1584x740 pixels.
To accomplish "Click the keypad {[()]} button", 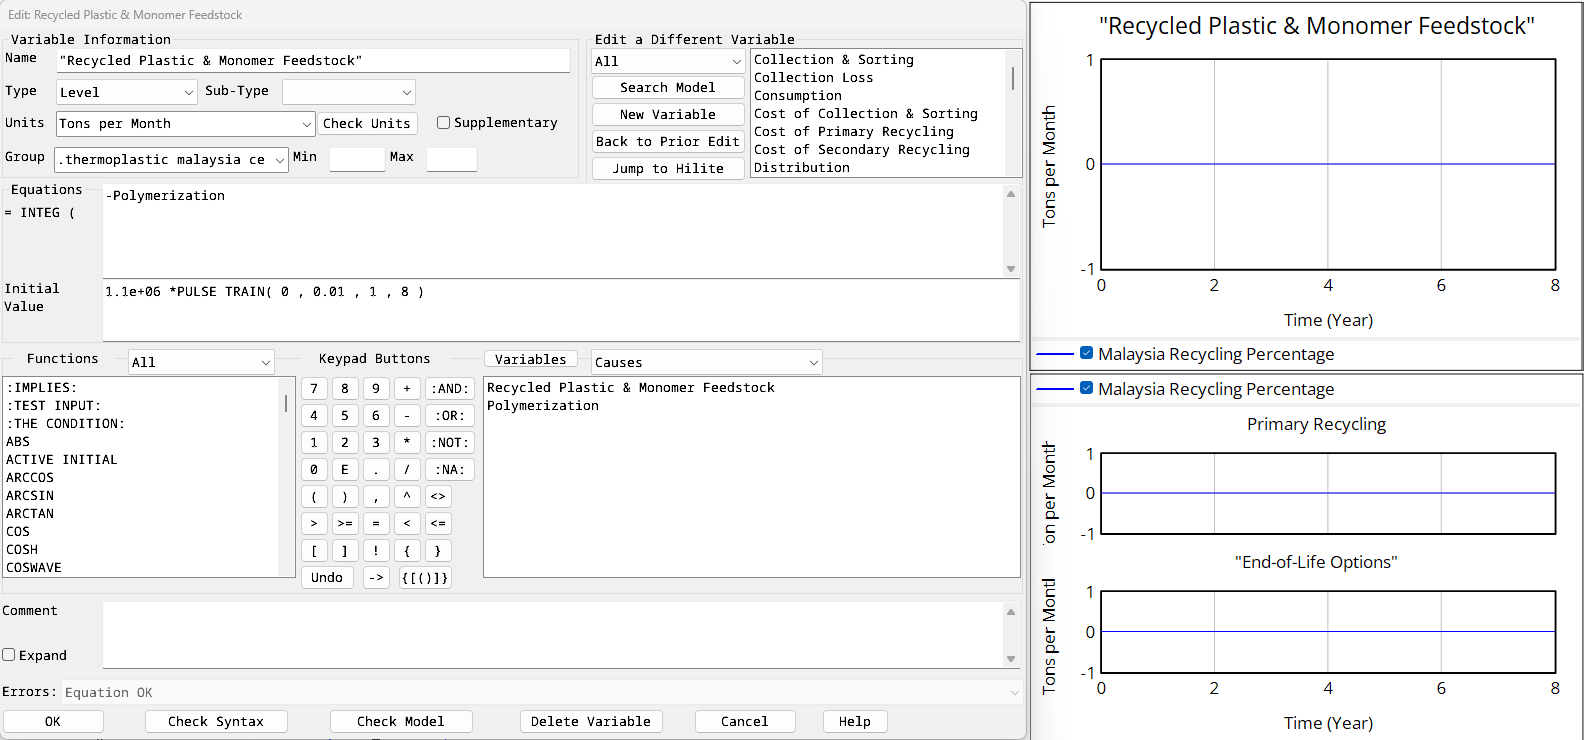I will tap(425, 577).
